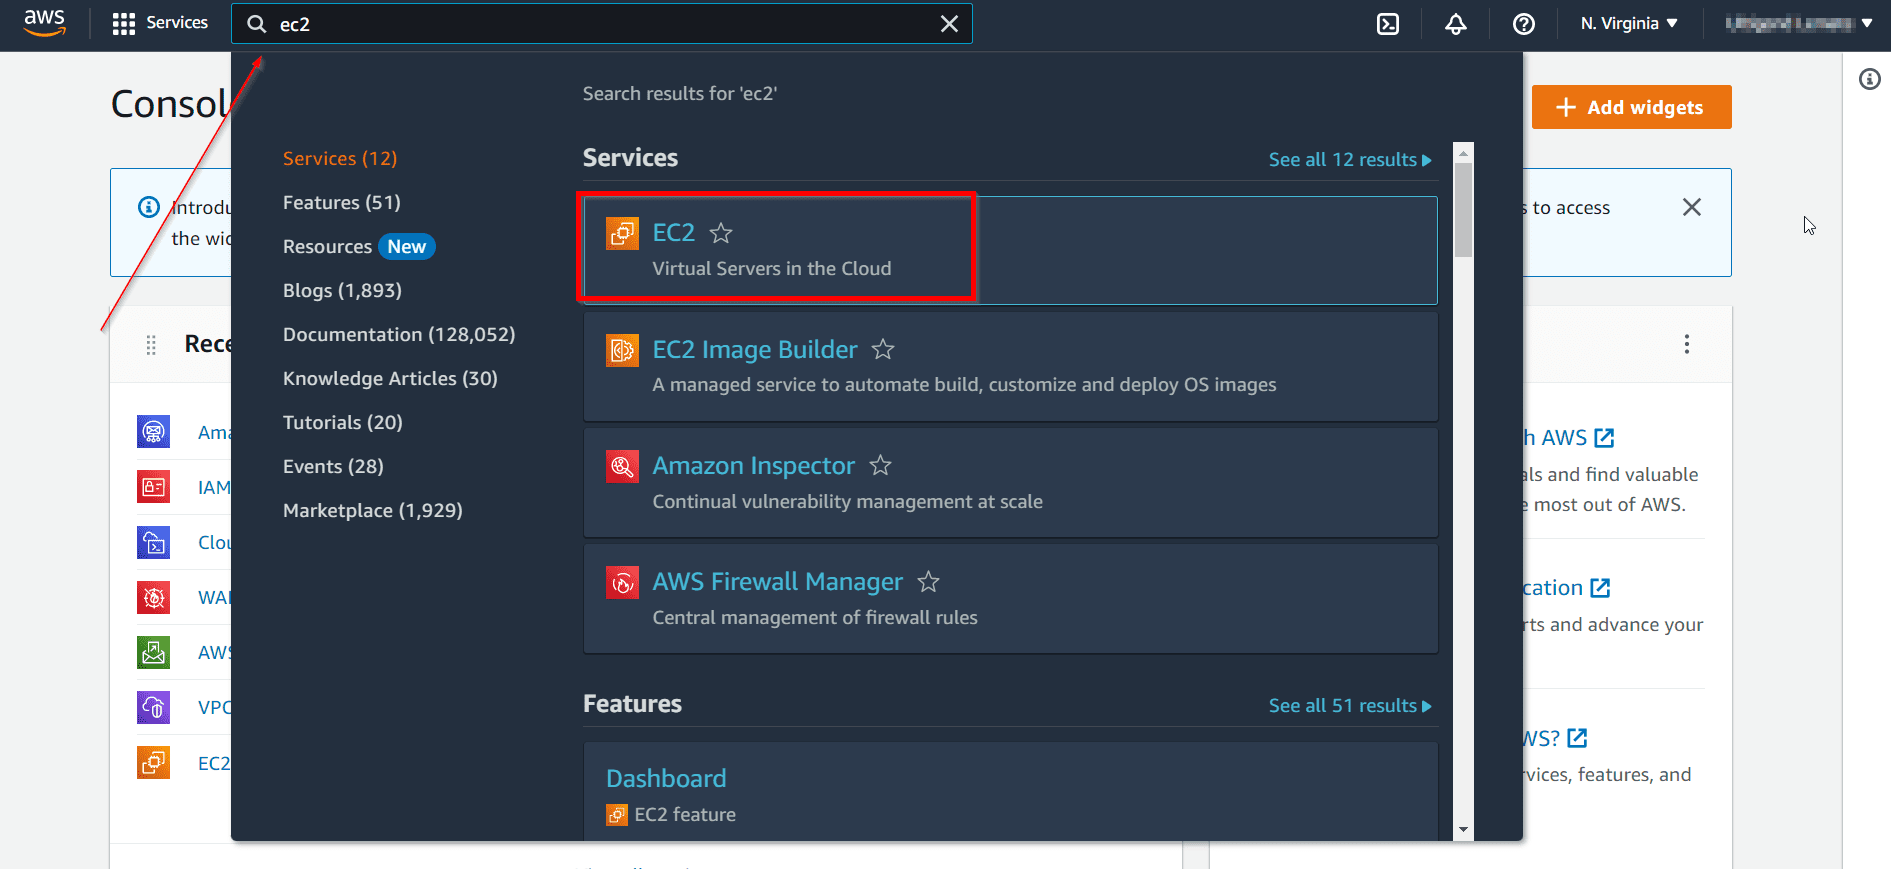1891x869 pixels.
Task: Open the external link icon next to AWS
Action: point(1604,437)
